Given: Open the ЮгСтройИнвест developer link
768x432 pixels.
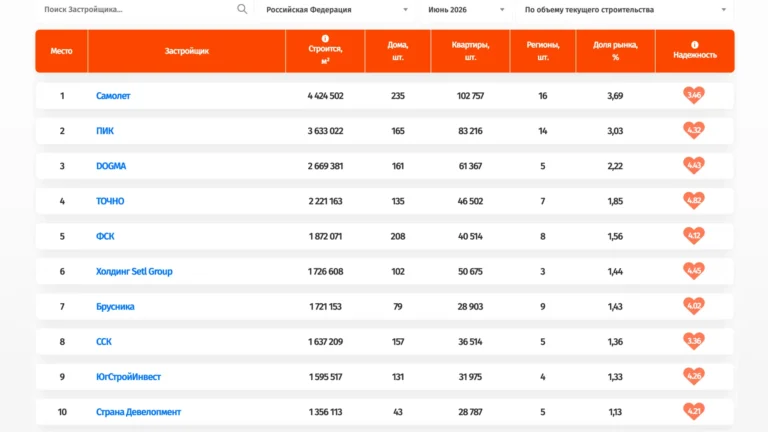Looking at the screenshot, I should (128, 377).
